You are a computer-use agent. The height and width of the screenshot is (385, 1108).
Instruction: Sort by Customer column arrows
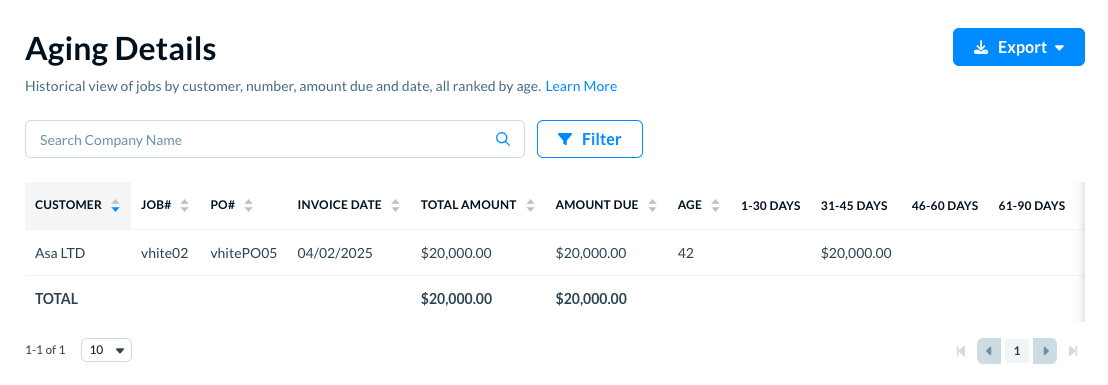[x=116, y=206]
